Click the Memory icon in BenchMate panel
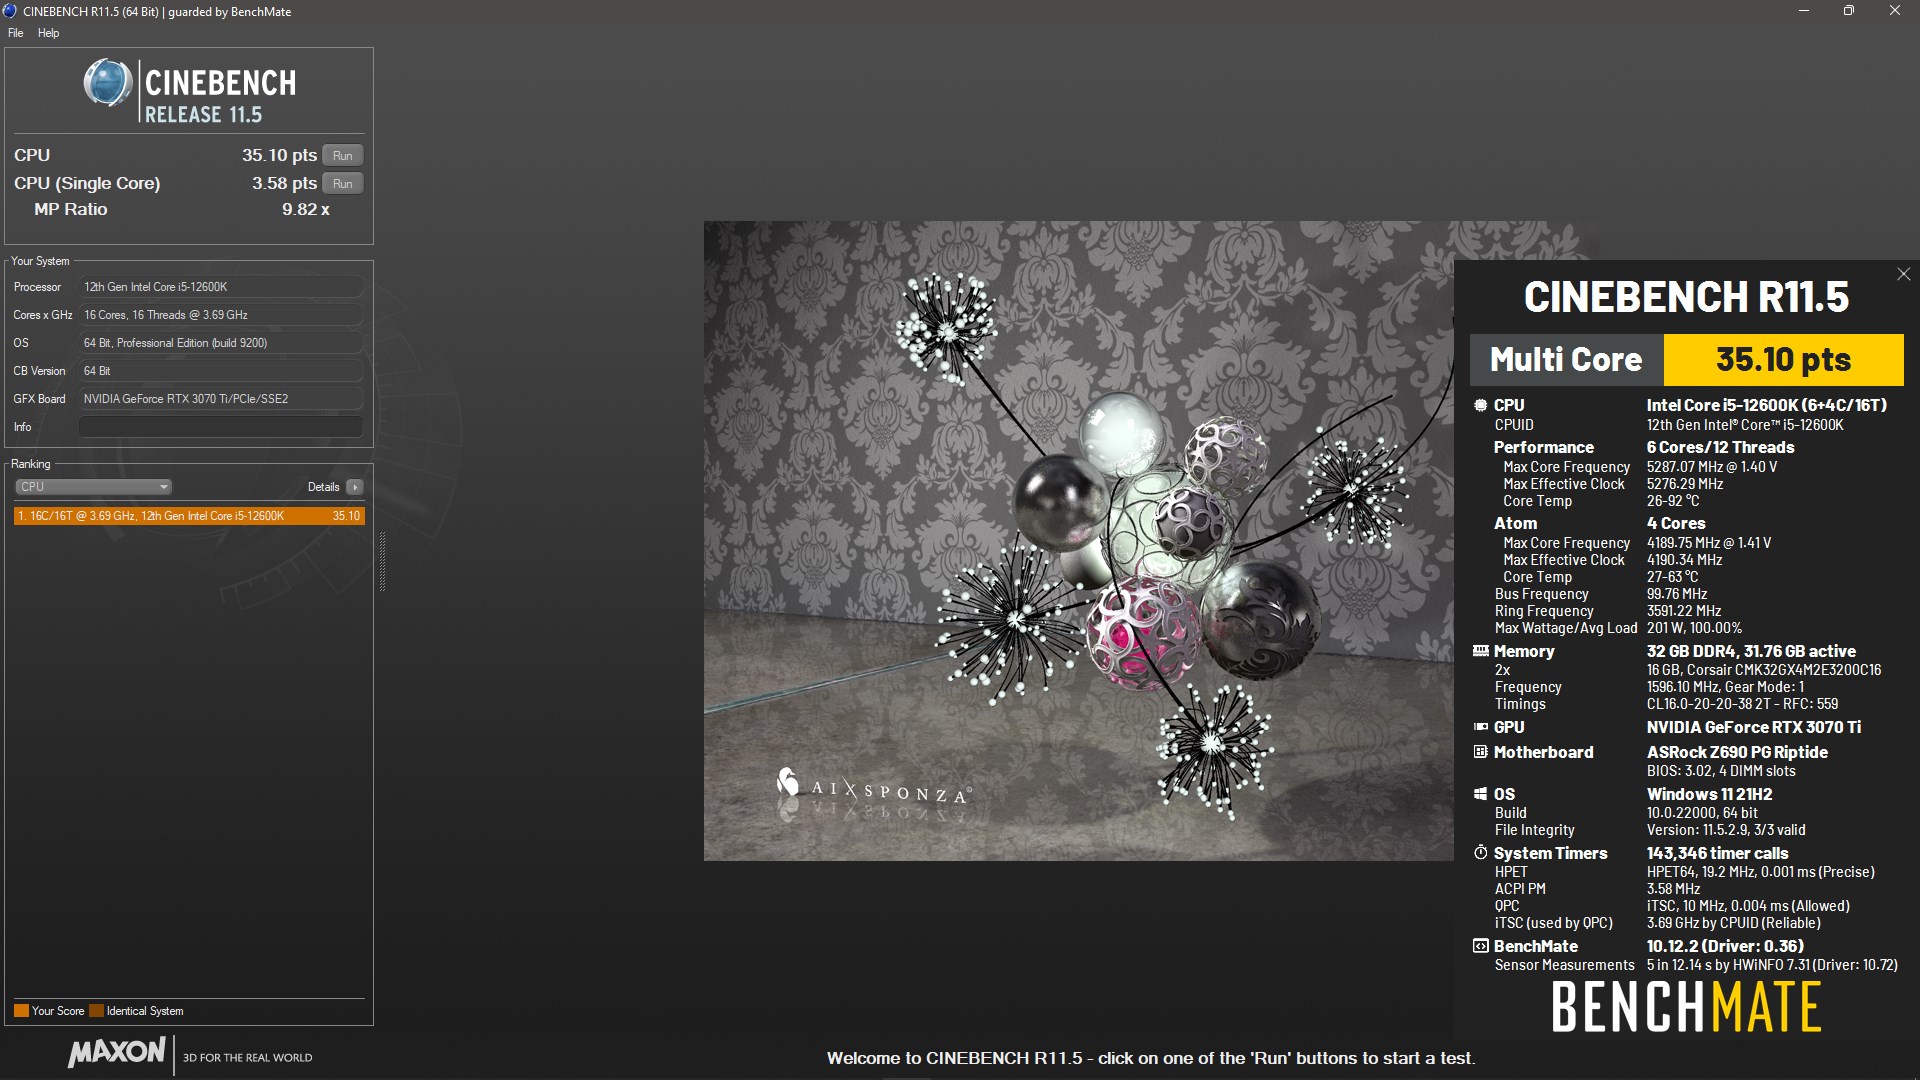Image resolution: width=1920 pixels, height=1080 pixels. (1480, 651)
